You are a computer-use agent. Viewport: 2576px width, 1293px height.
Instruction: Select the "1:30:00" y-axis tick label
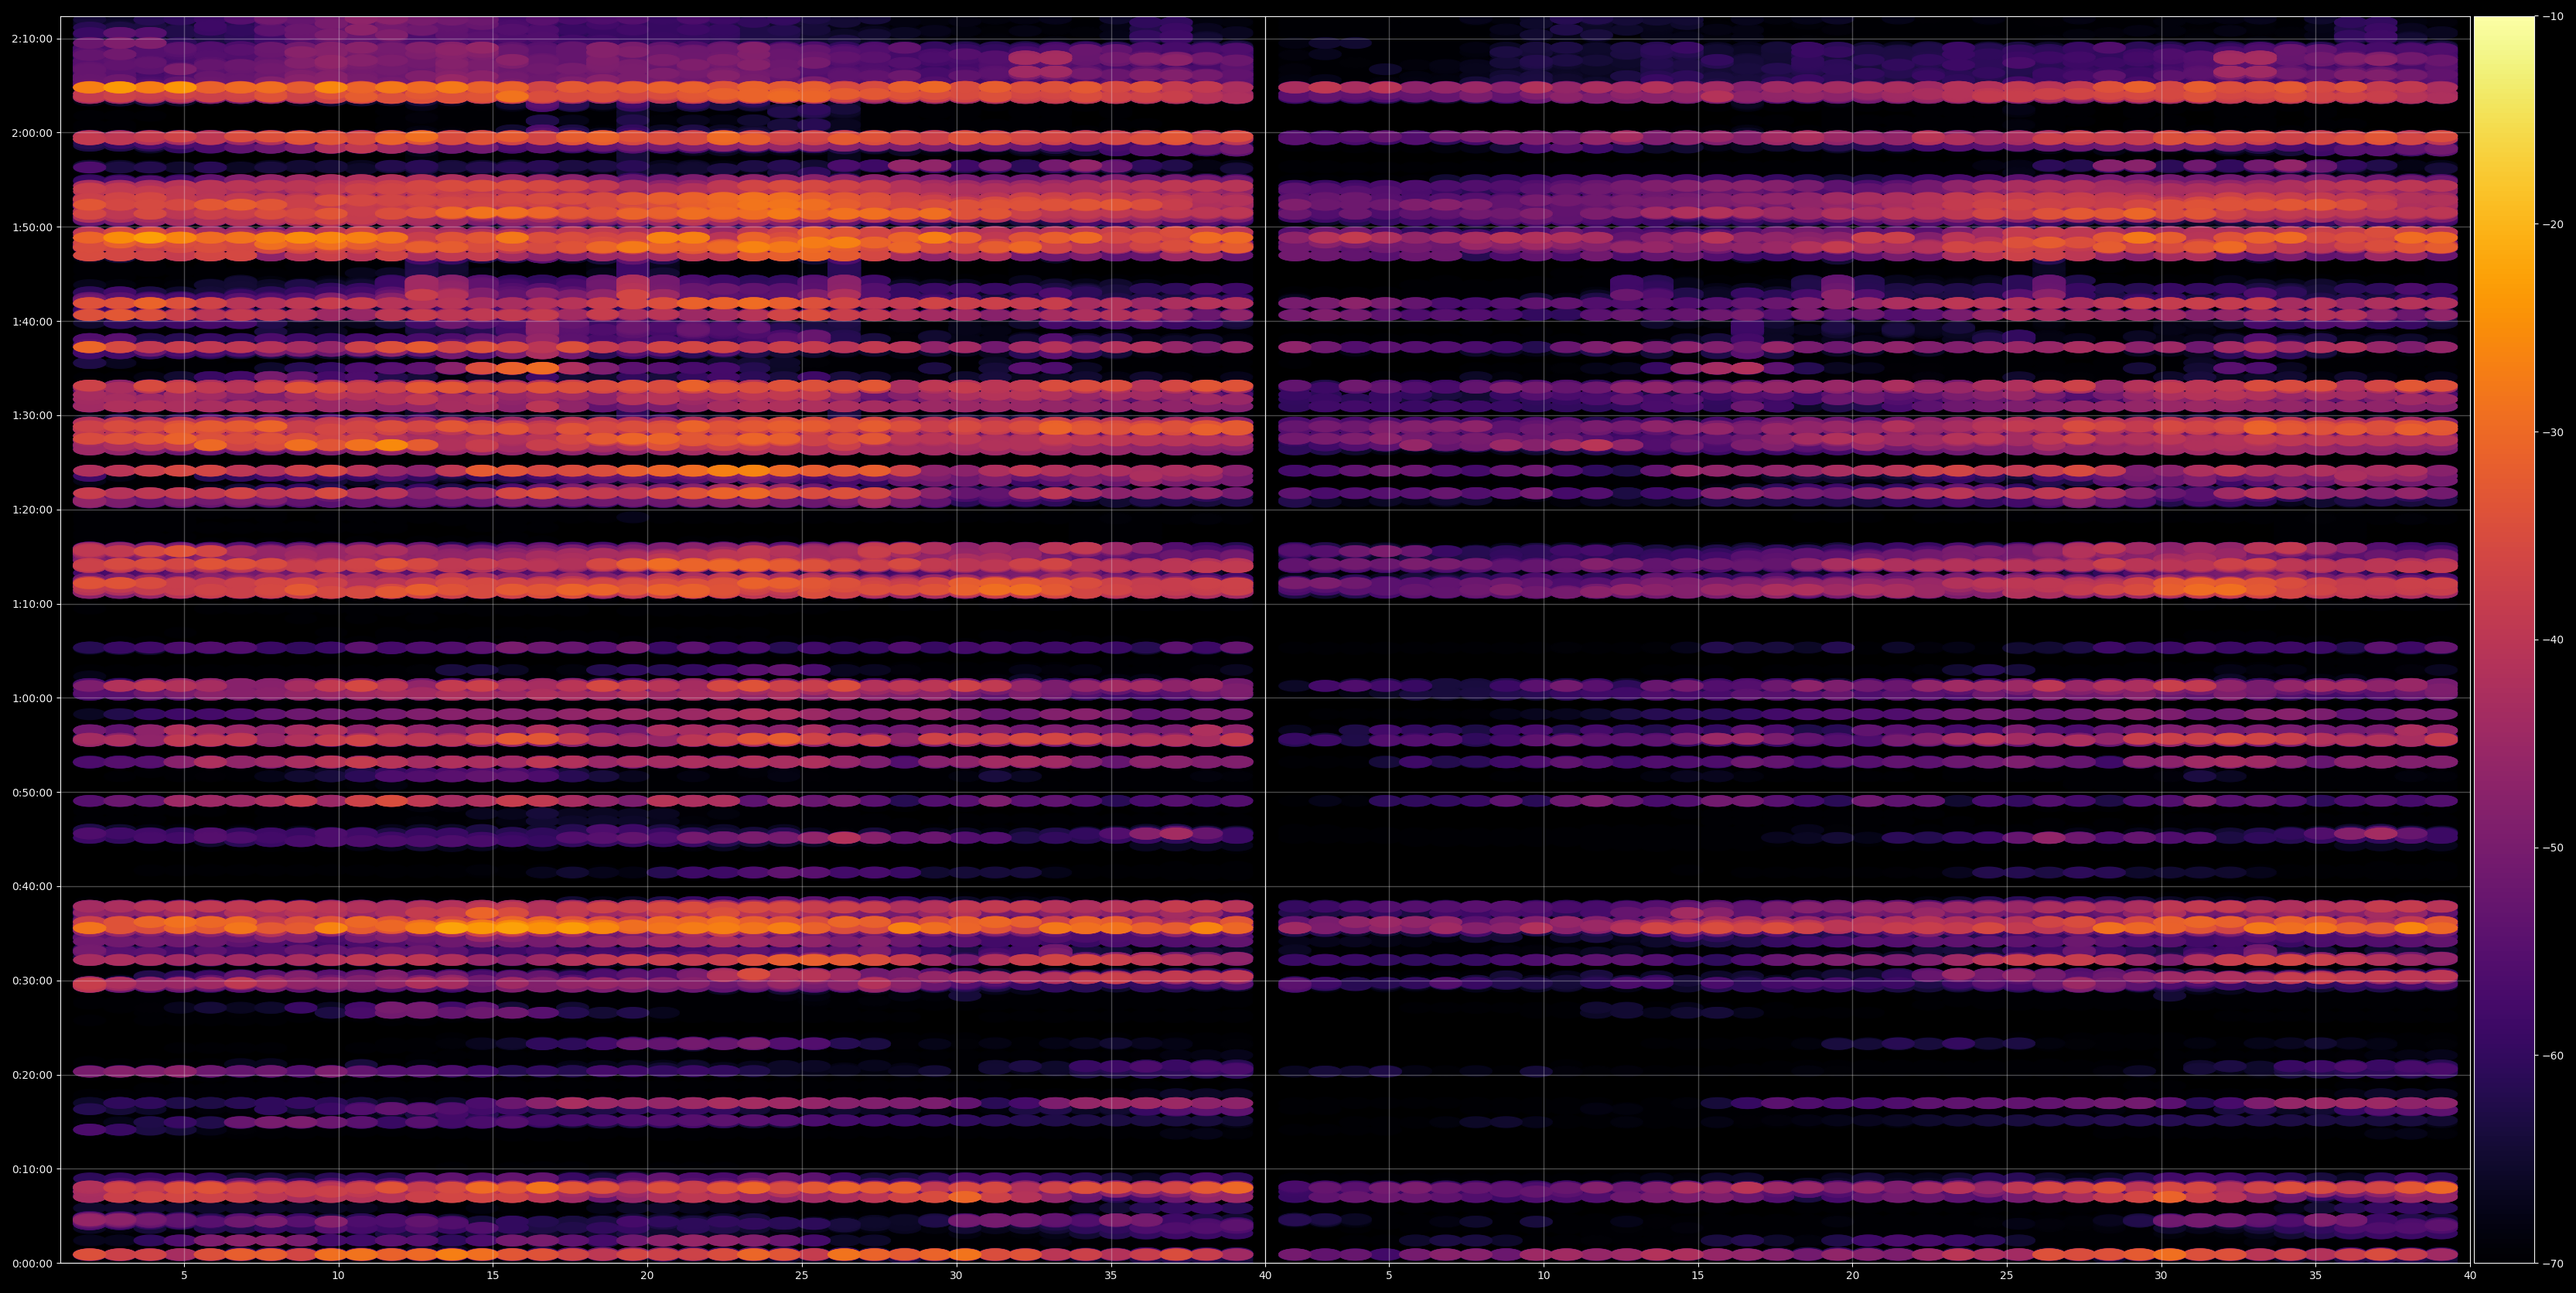32,415
